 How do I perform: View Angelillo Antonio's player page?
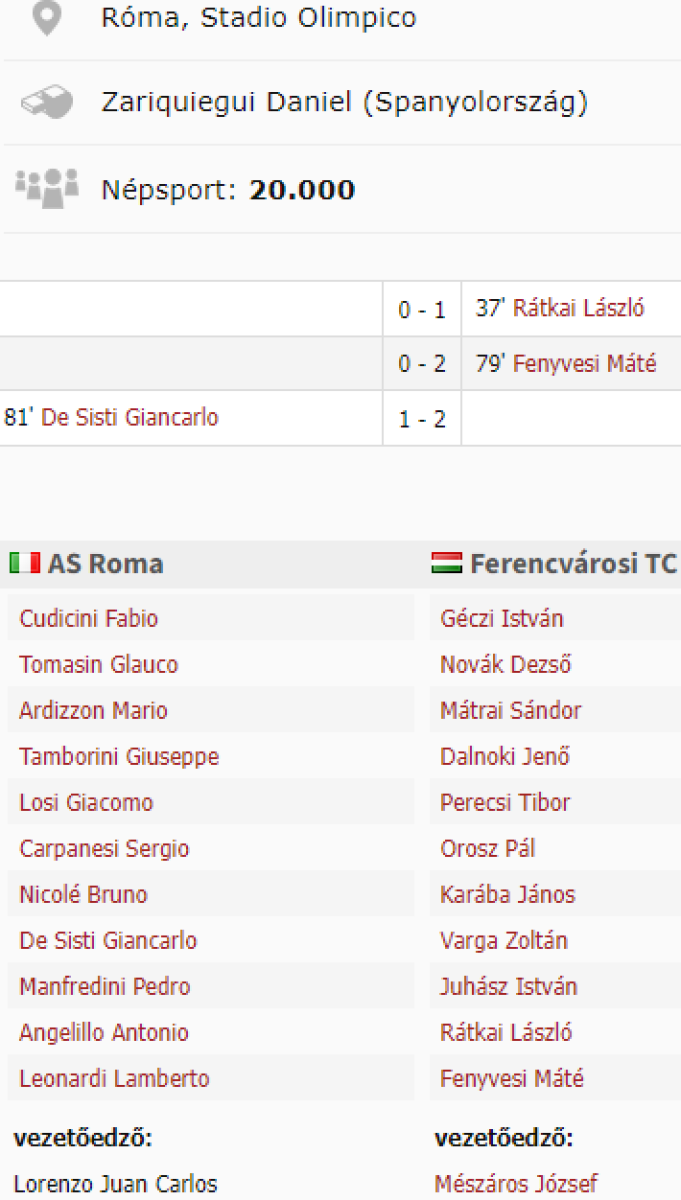pyautogui.click(x=103, y=1033)
